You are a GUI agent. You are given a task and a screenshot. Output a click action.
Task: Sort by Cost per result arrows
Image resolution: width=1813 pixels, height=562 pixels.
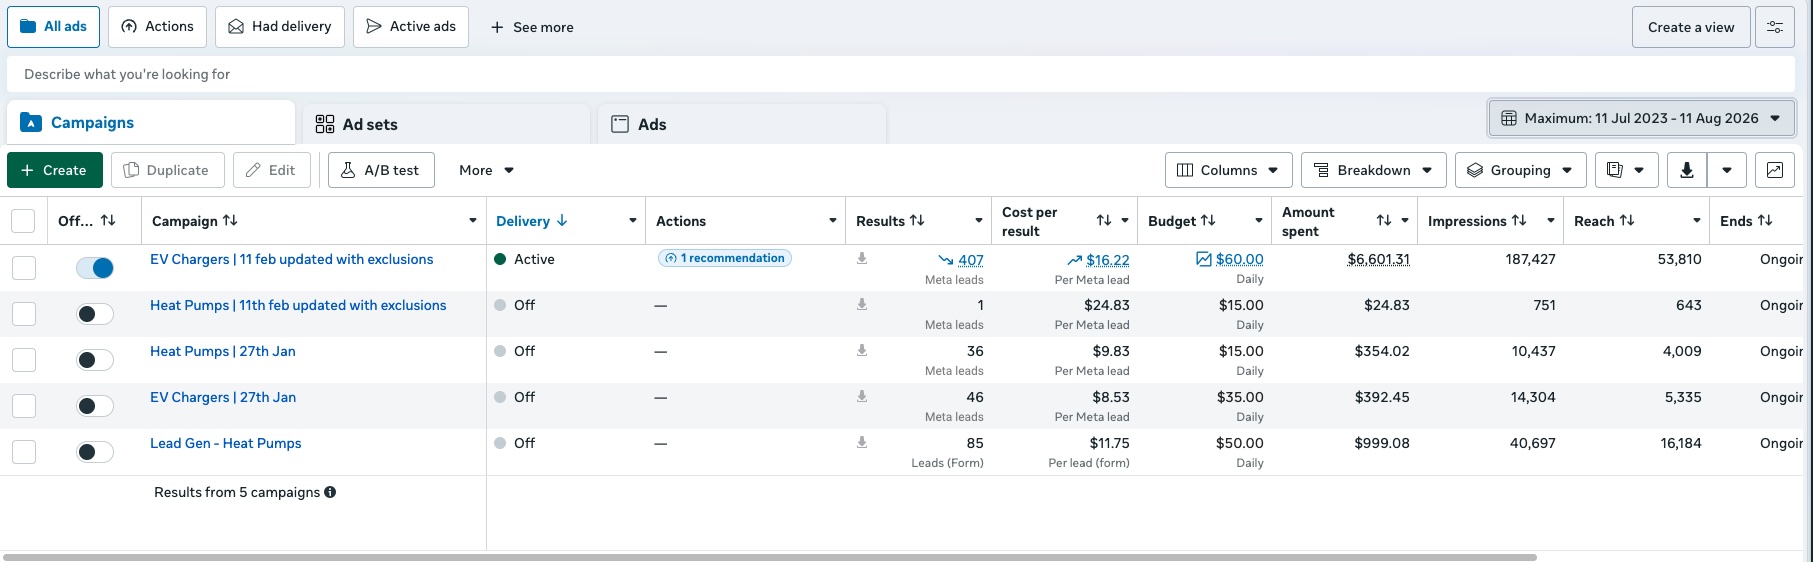pyautogui.click(x=1104, y=220)
